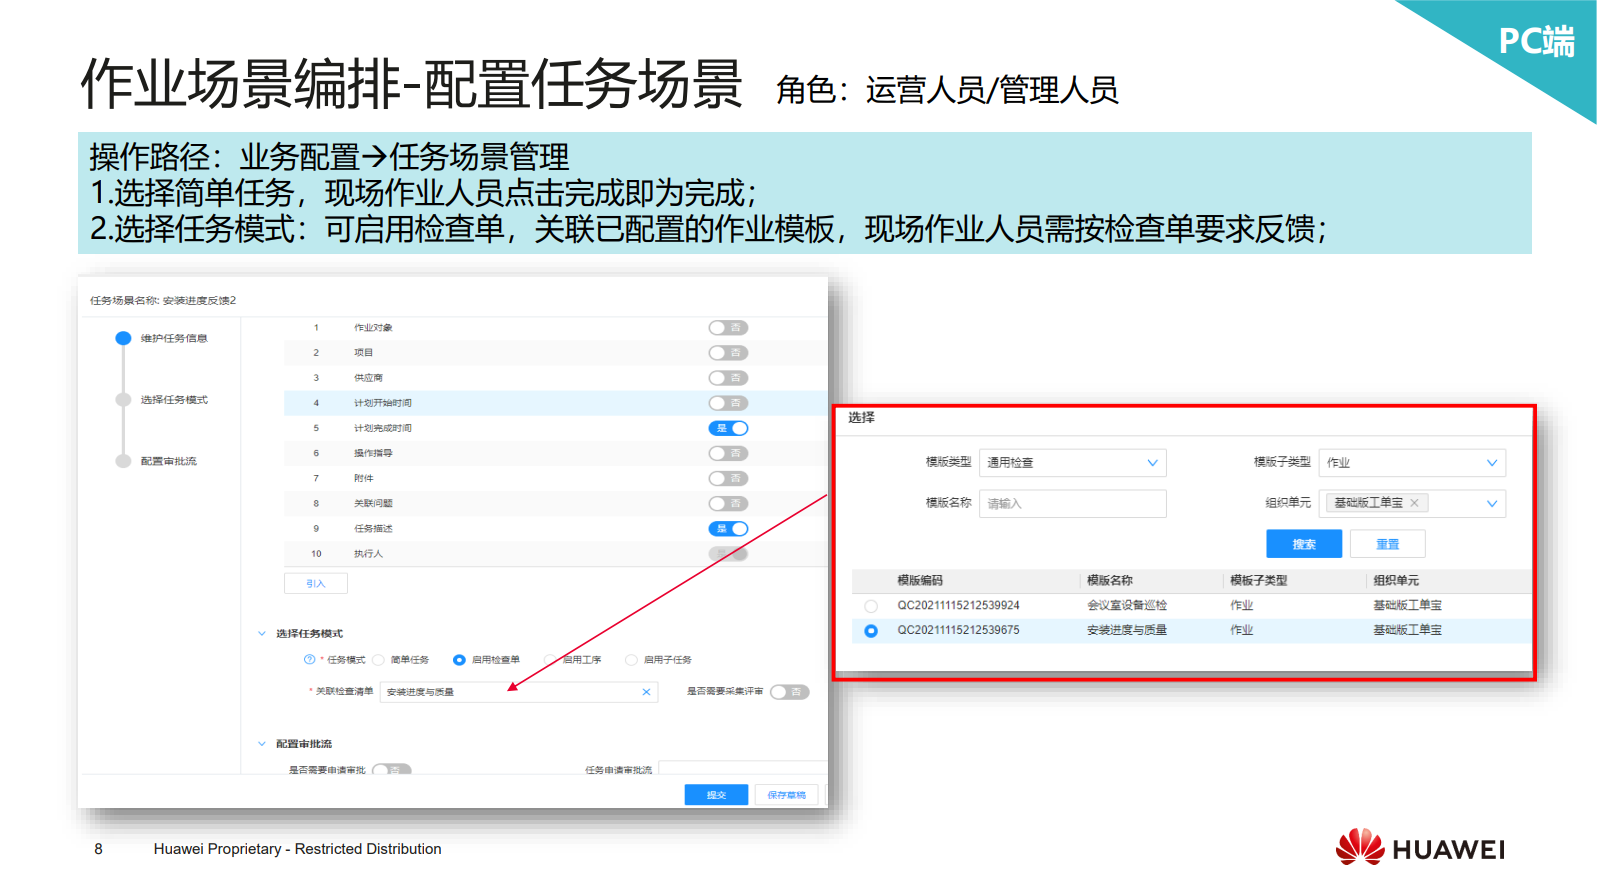Clear the 关联检查清单 field with its X icon
The image size is (1597, 896).
coord(646,692)
